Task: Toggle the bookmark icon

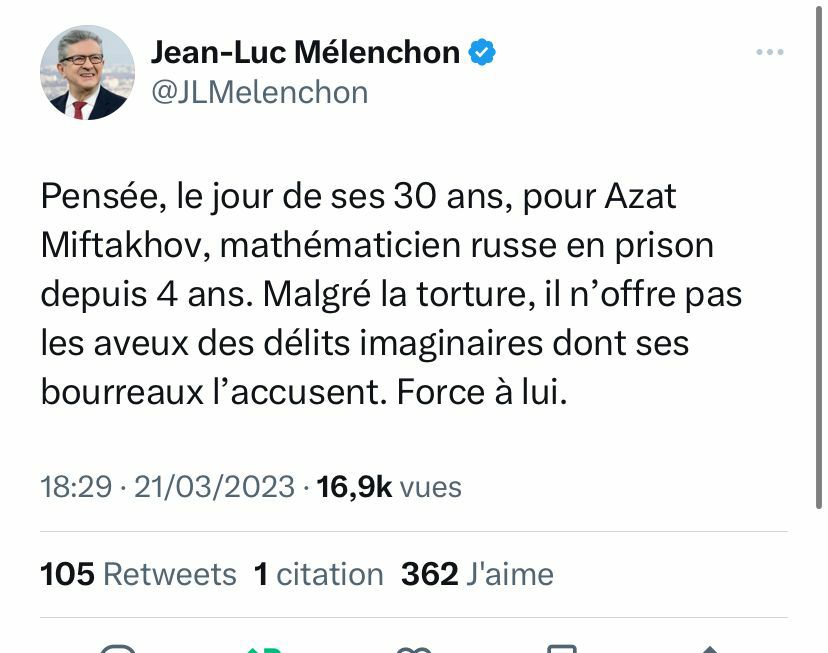Action: tap(561, 648)
